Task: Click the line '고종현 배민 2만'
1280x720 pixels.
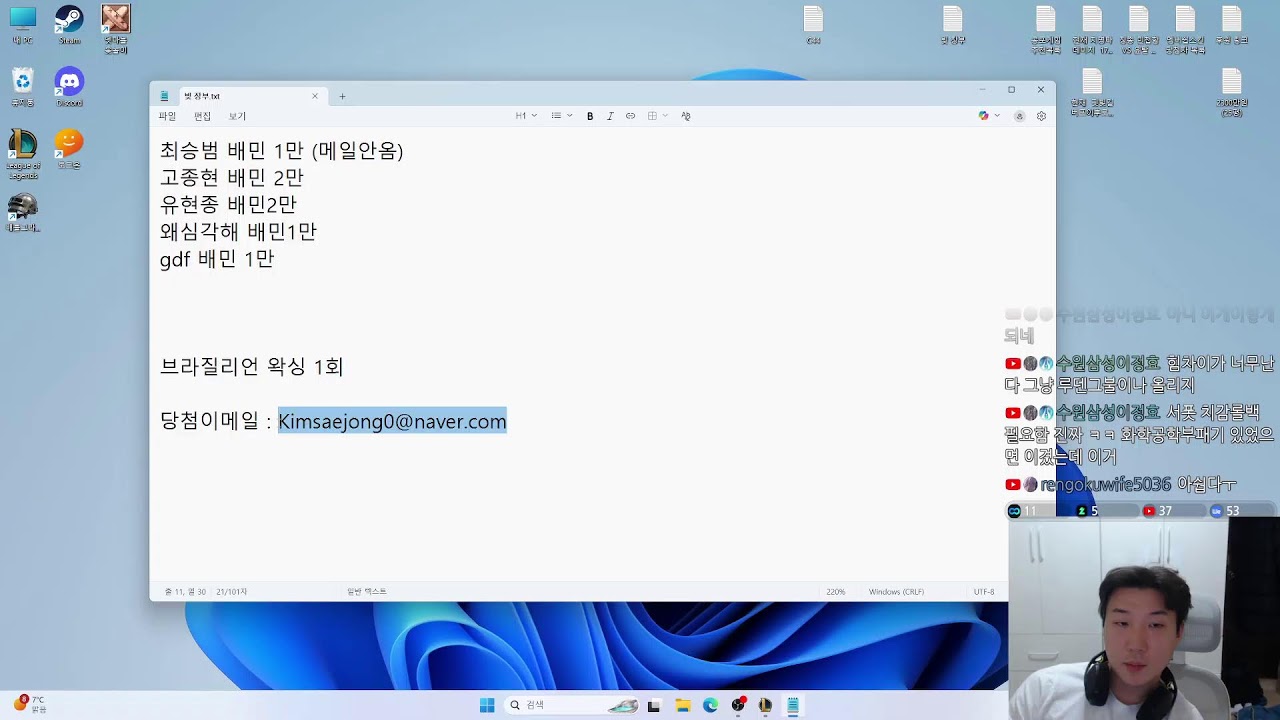Action: click(x=231, y=178)
